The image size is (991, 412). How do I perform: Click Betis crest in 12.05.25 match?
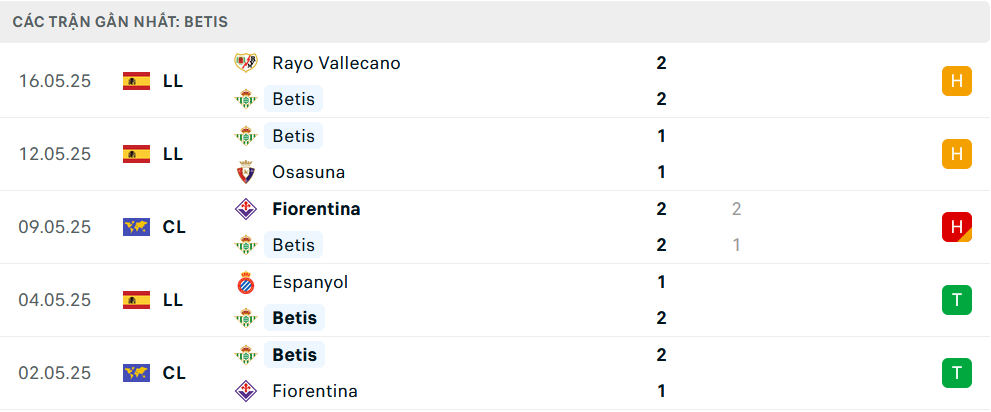[x=246, y=136]
